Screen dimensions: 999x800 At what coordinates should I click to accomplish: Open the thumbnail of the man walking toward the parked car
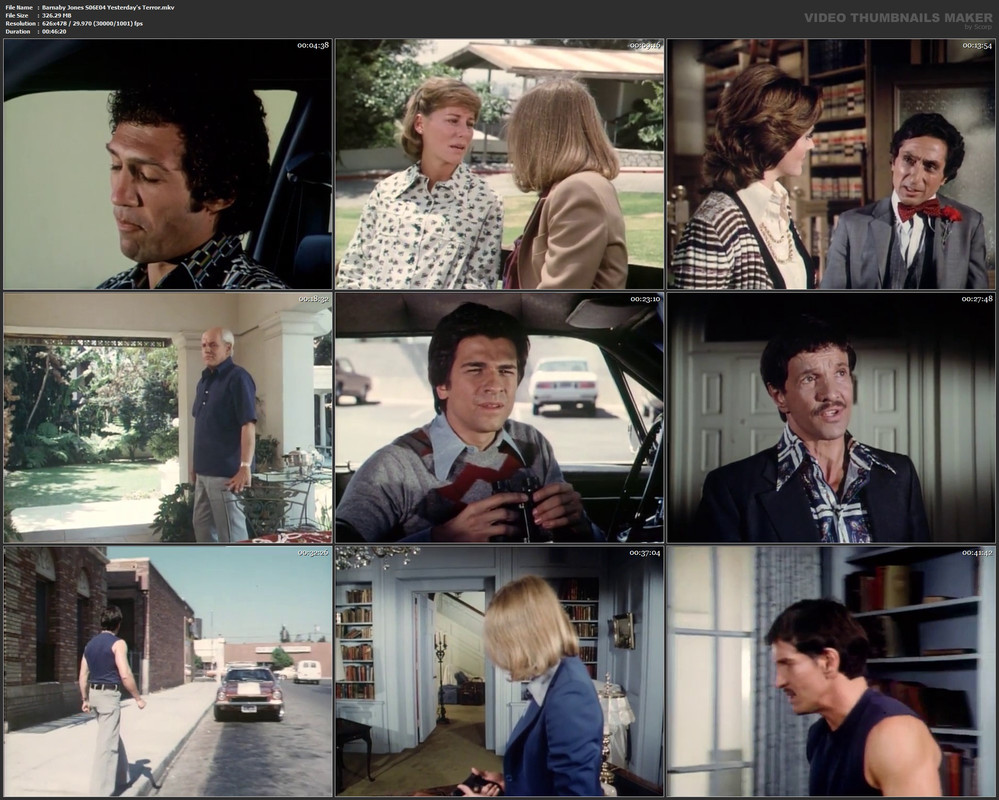point(168,671)
